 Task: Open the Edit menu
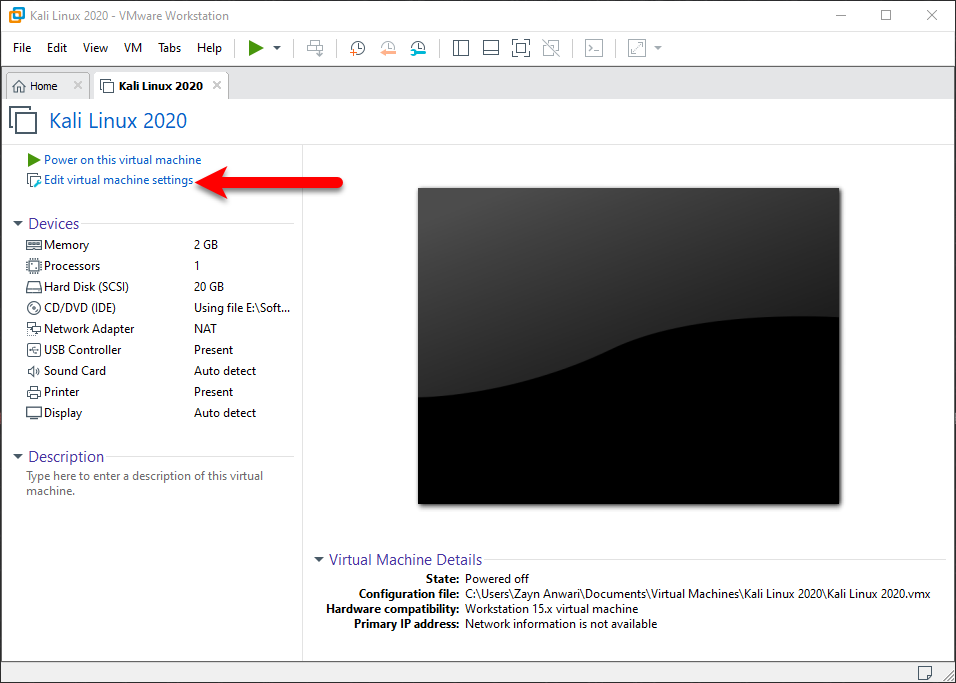(57, 48)
